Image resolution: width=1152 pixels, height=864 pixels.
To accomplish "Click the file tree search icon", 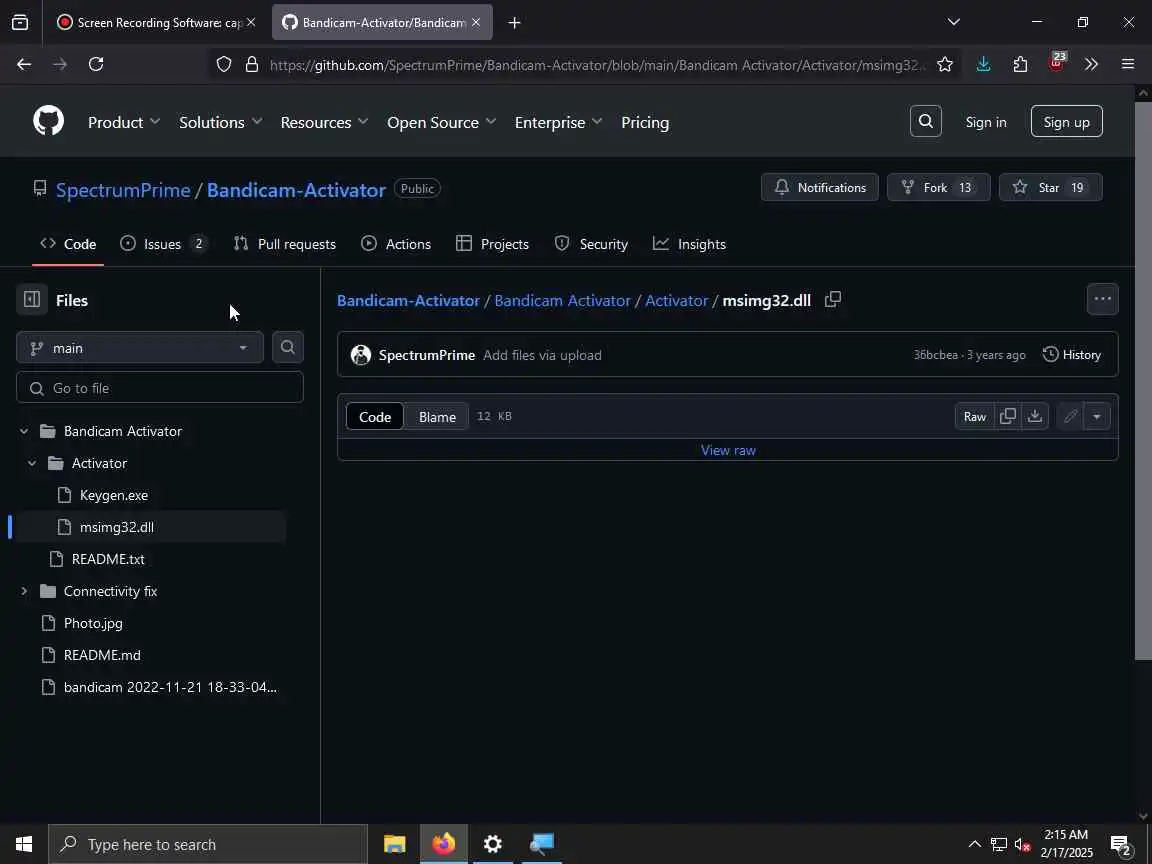I will click(288, 348).
